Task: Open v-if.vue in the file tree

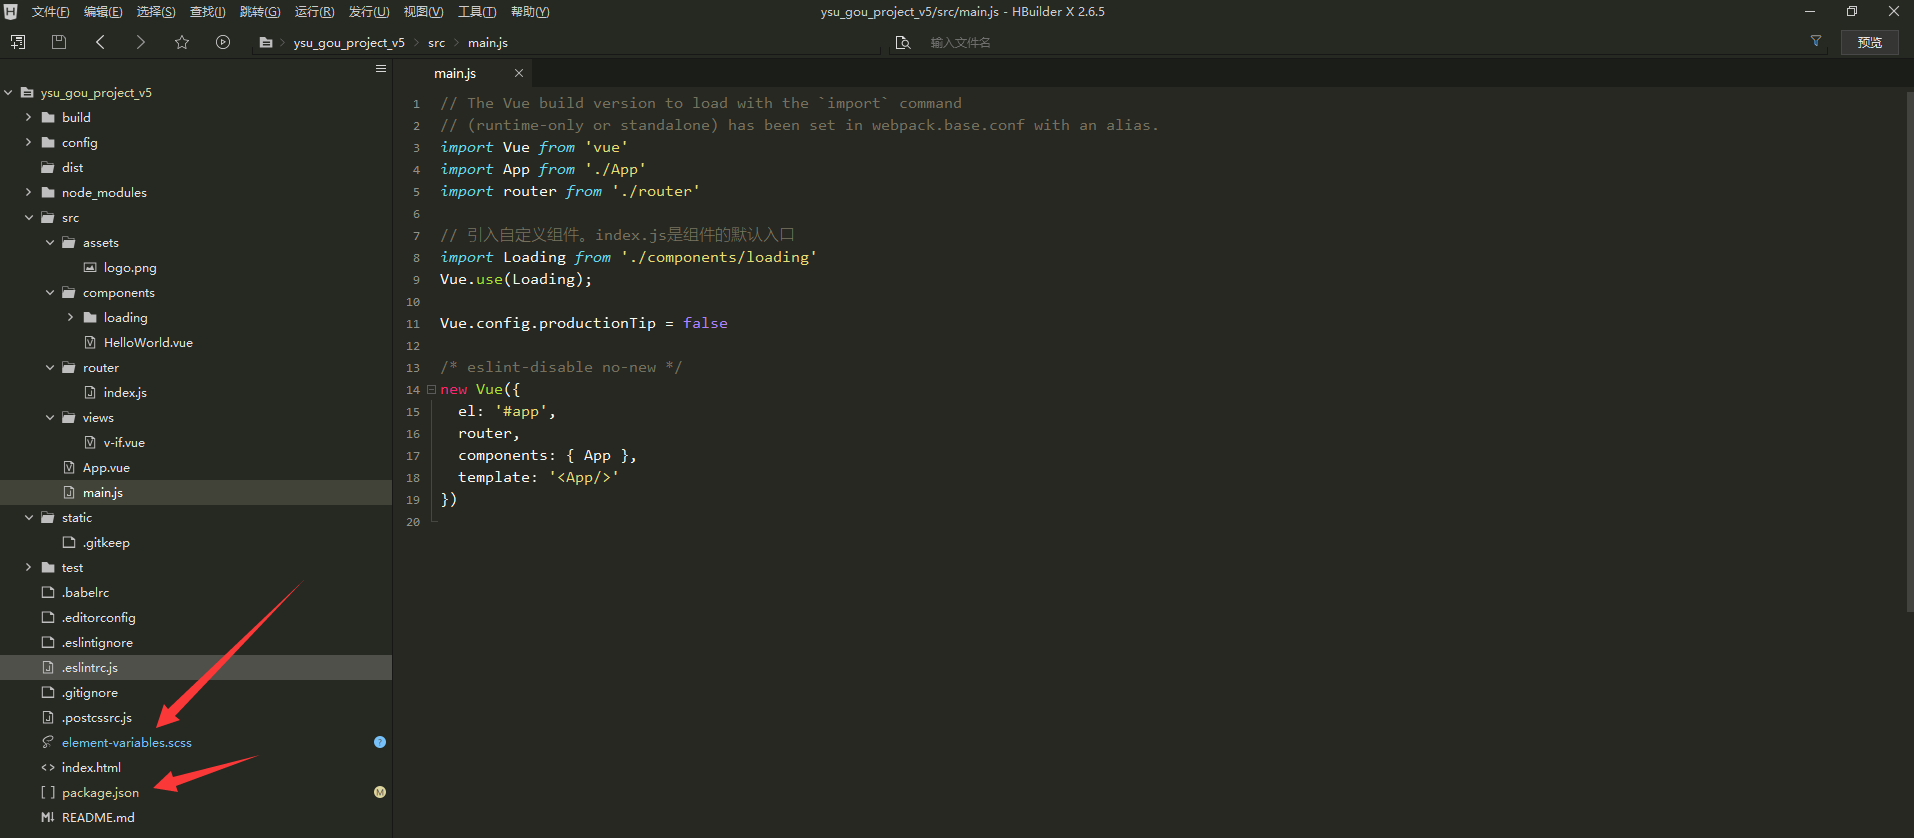Action: coord(124,442)
